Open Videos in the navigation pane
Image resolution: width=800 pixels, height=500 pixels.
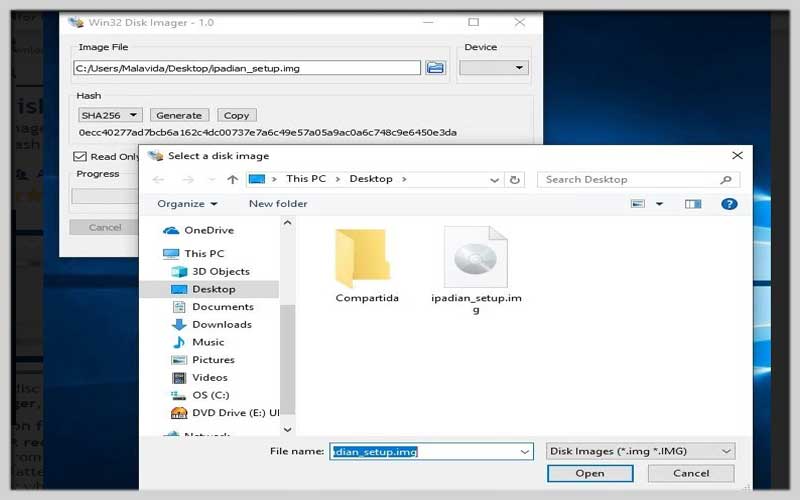(199, 378)
